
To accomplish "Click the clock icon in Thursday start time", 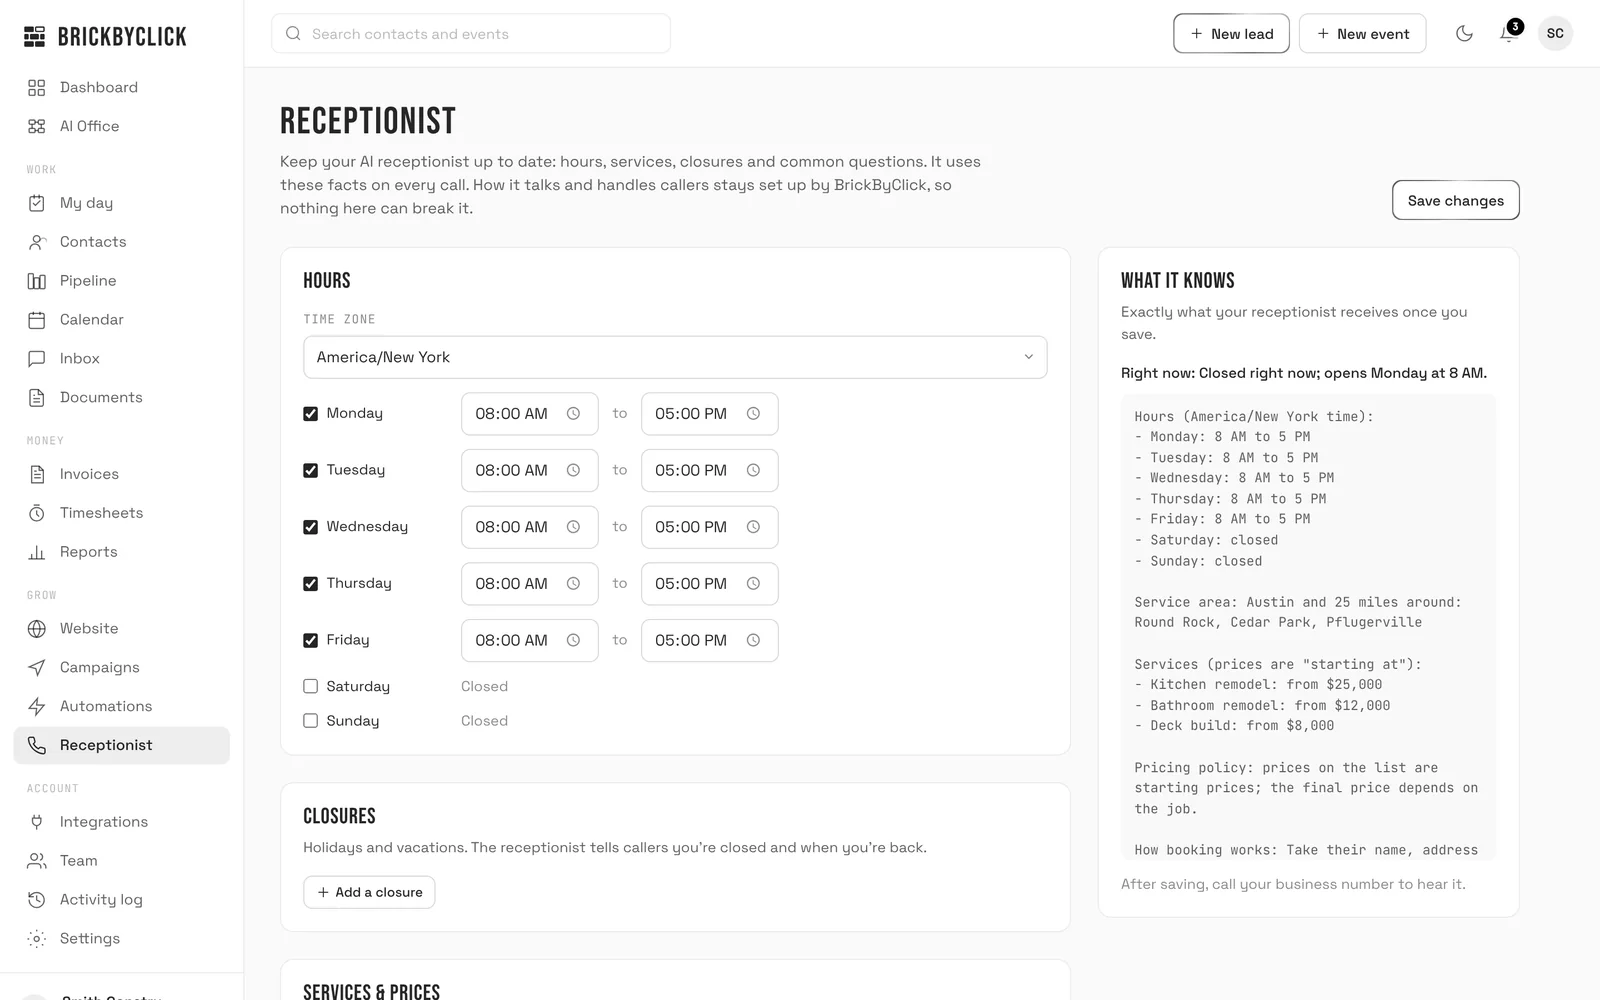I will tap(573, 584).
